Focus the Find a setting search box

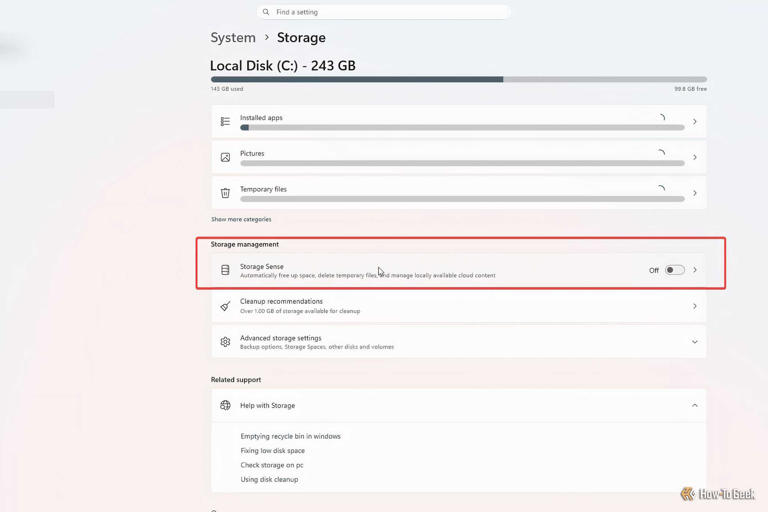384,12
